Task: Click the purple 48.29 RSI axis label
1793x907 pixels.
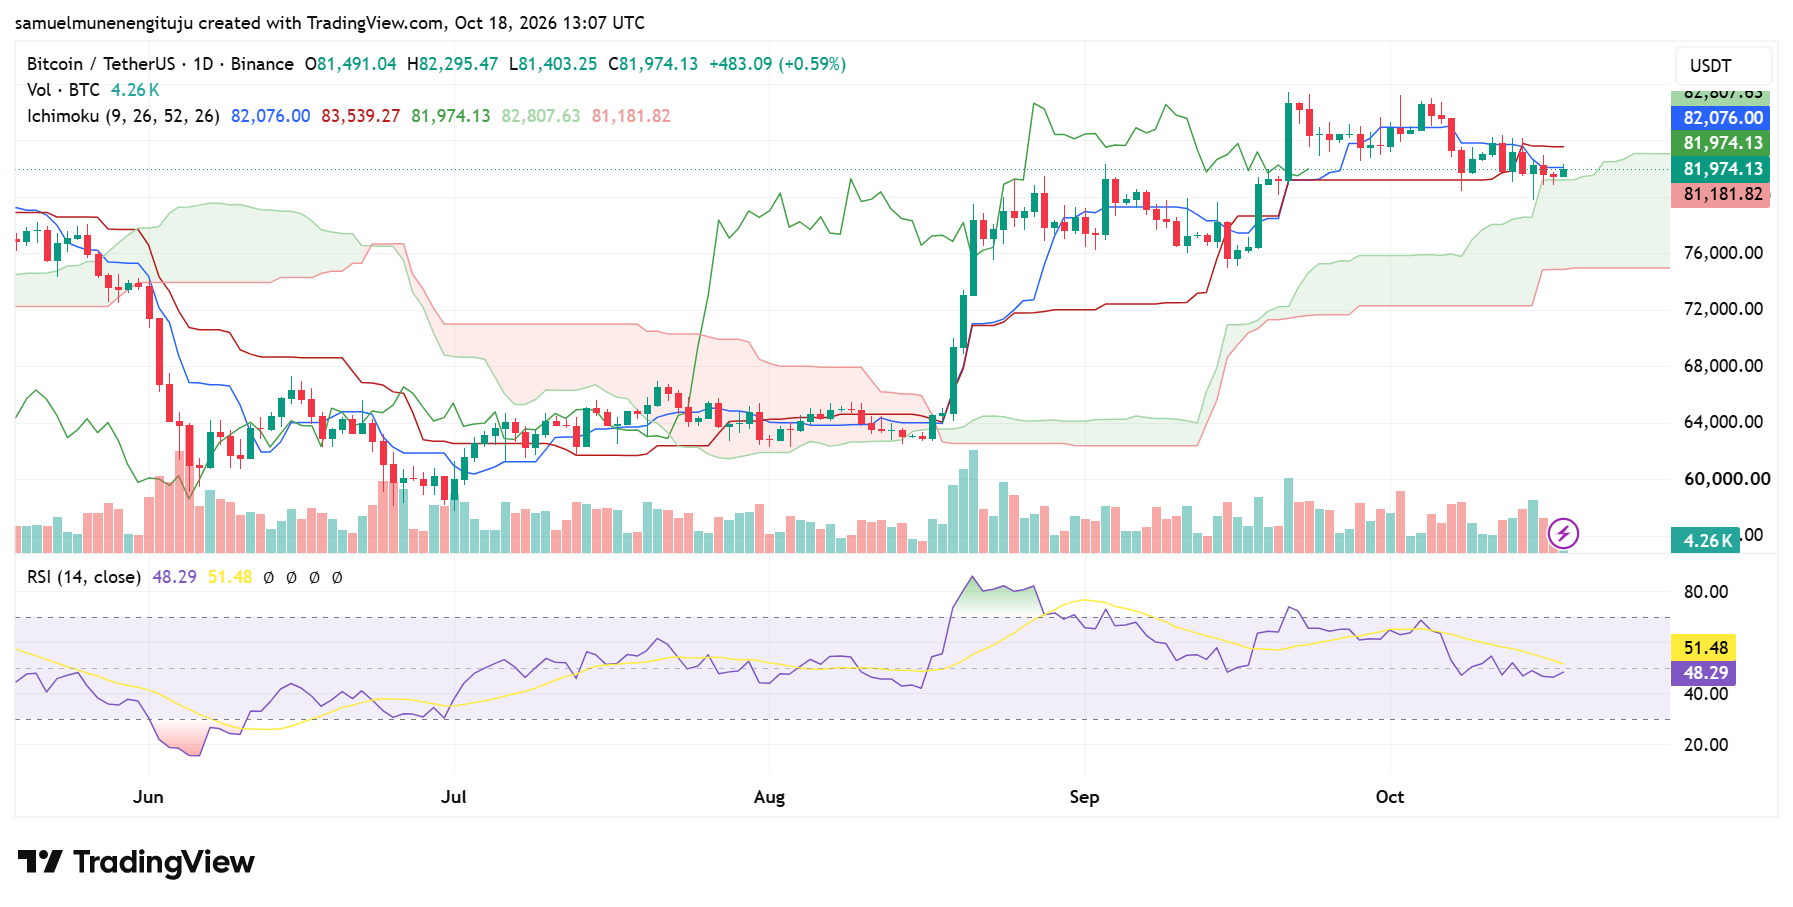Action: [1704, 673]
